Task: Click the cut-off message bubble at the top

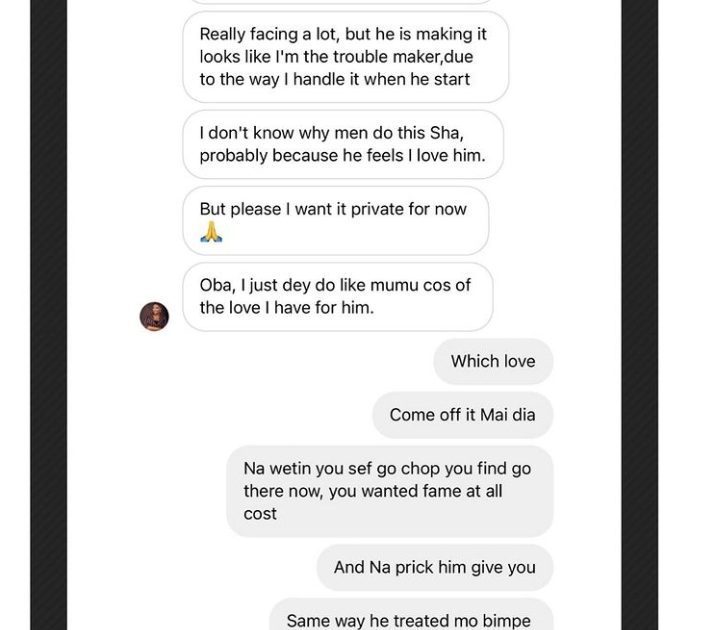Action: pyautogui.click(x=345, y=2)
